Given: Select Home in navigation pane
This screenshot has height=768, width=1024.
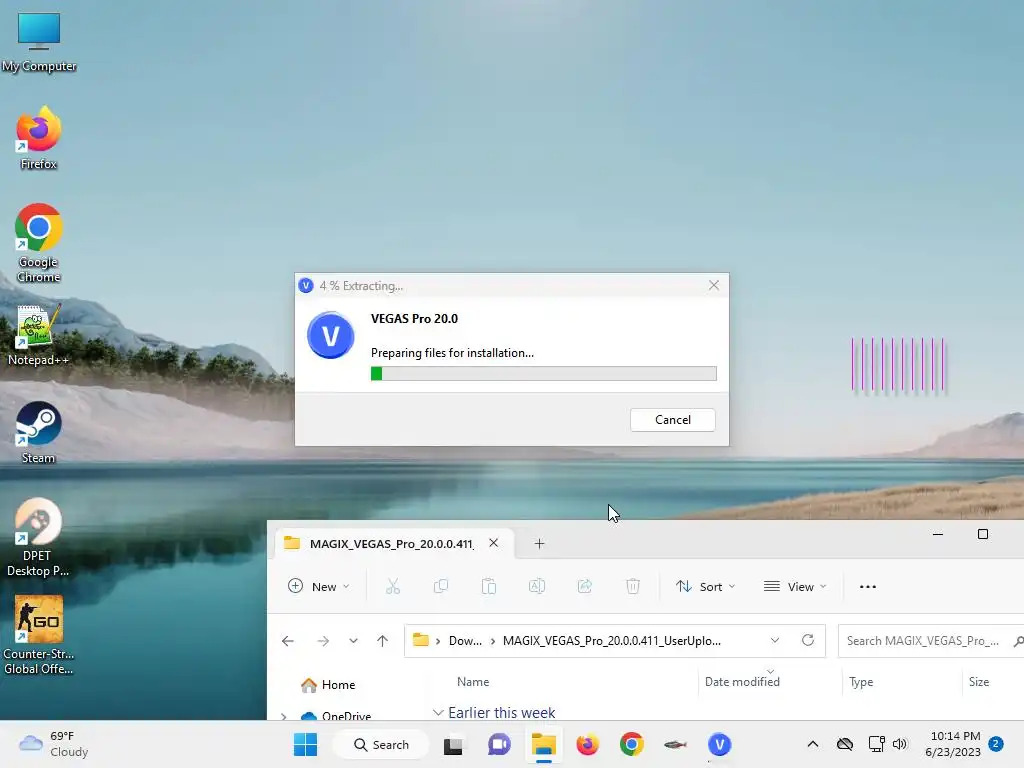Looking at the screenshot, I should (328, 684).
